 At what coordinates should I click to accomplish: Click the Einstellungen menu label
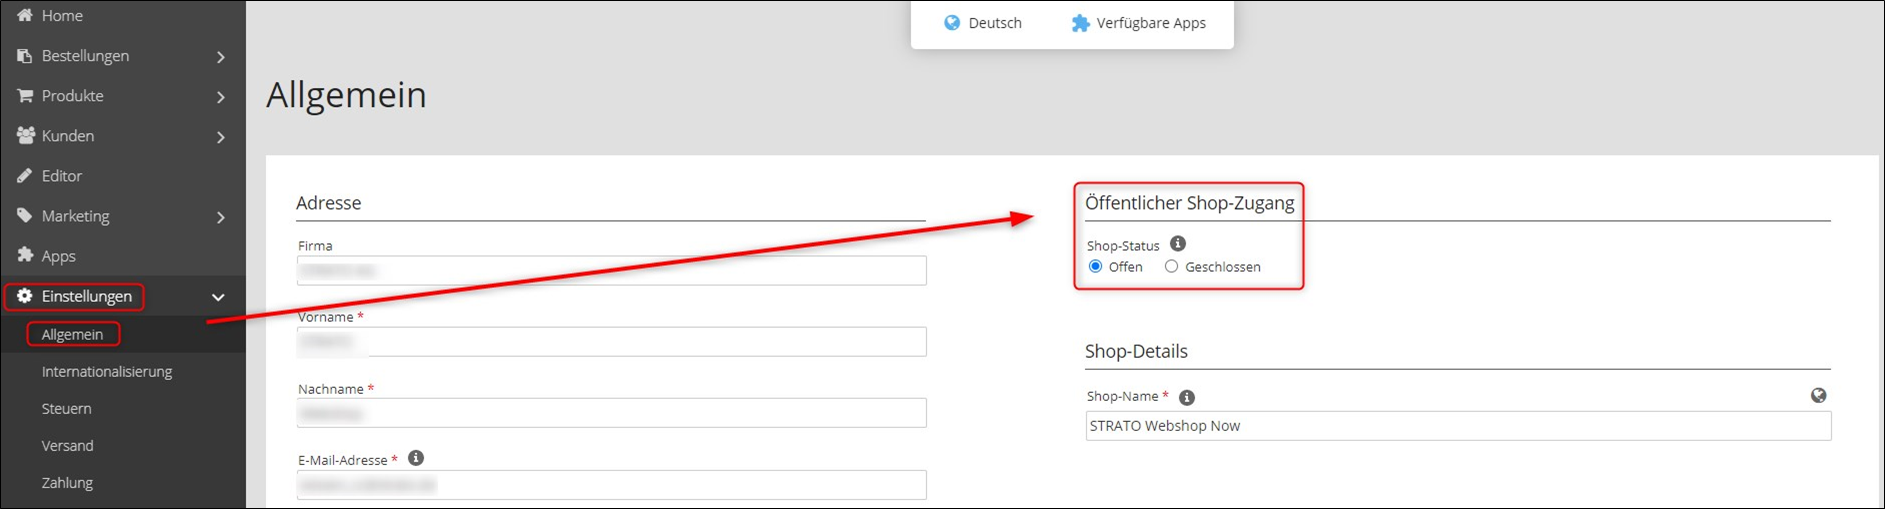[x=86, y=296]
